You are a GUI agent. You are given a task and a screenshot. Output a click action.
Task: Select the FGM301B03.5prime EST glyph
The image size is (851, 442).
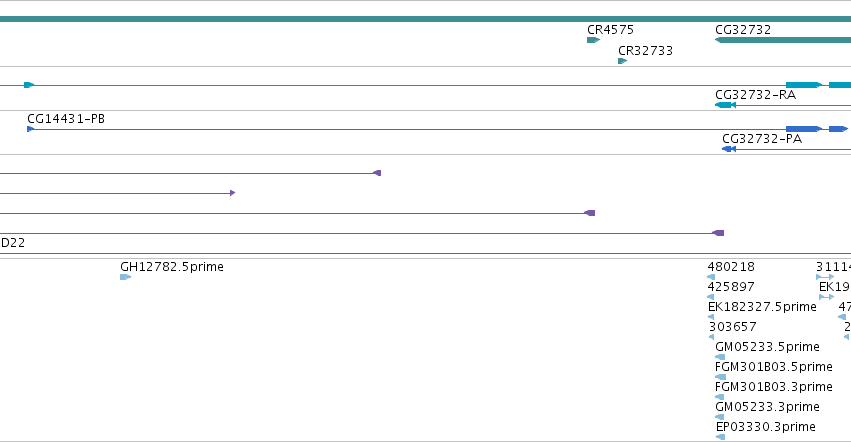pyautogui.click(x=721, y=377)
